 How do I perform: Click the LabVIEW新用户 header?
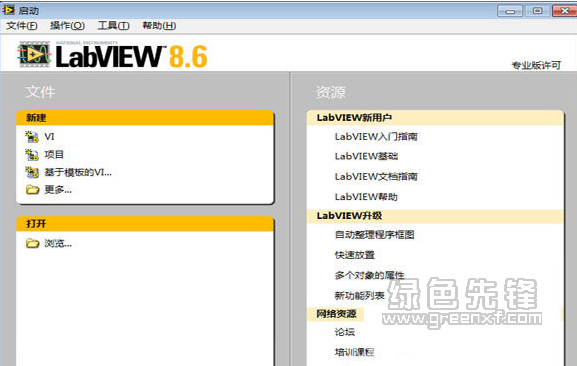pyautogui.click(x=435, y=118)
